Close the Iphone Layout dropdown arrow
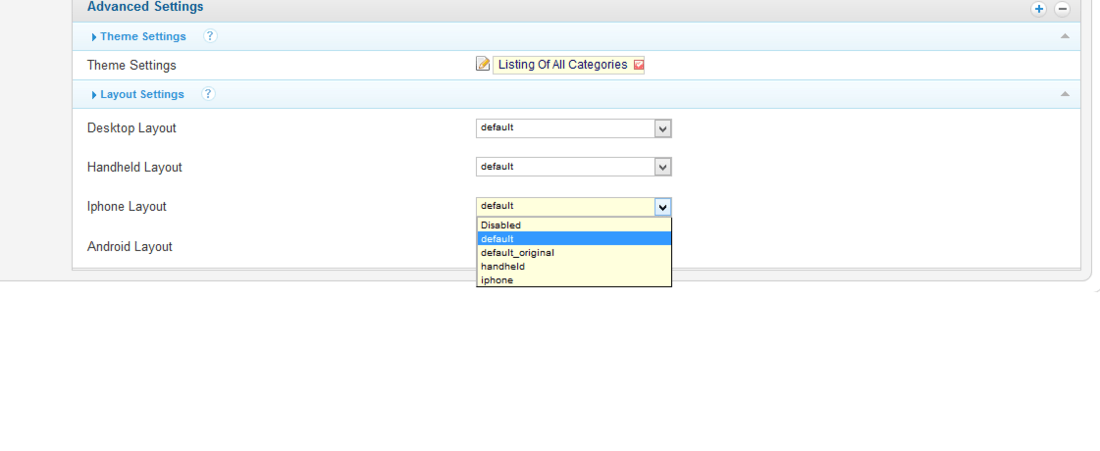Screen dimensions: 1100x451 coord(663,207)
